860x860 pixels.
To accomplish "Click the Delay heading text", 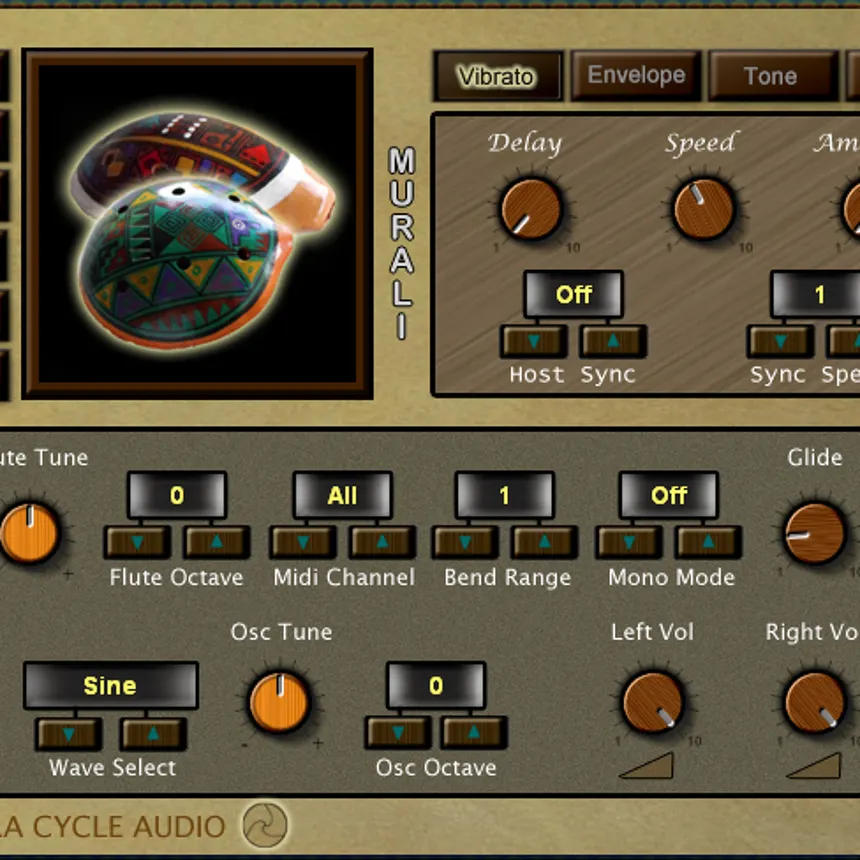I will 525,144.
